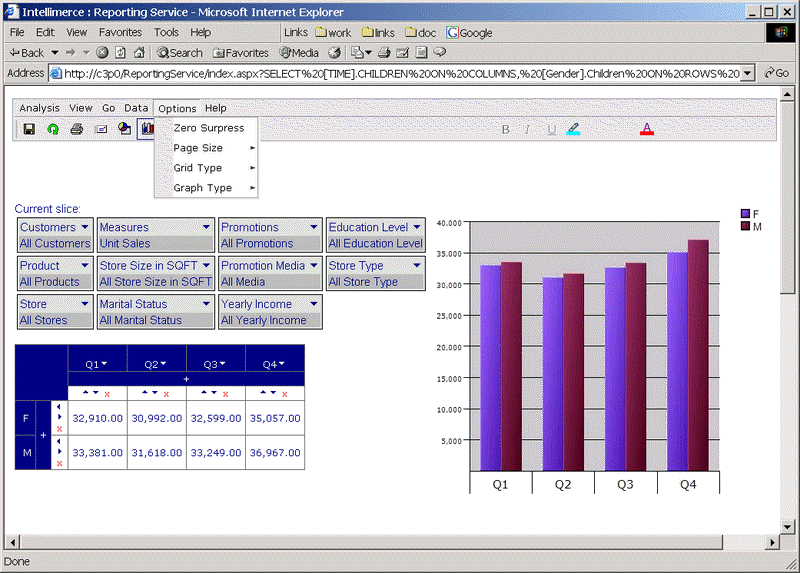Toggle Bold formatting button
Viewport: 800px width, 573px height.
click(x=506, y=130)
